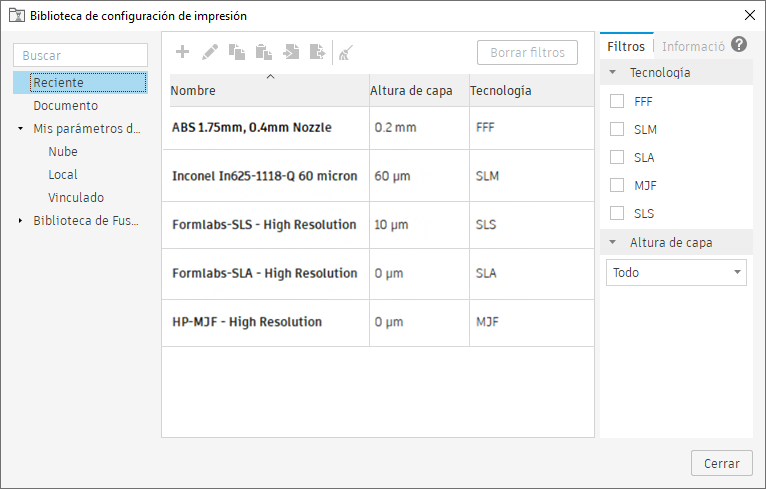766x489 pixels.
Task: Click the import icon in toolbar
Action: tap(291, 52)
